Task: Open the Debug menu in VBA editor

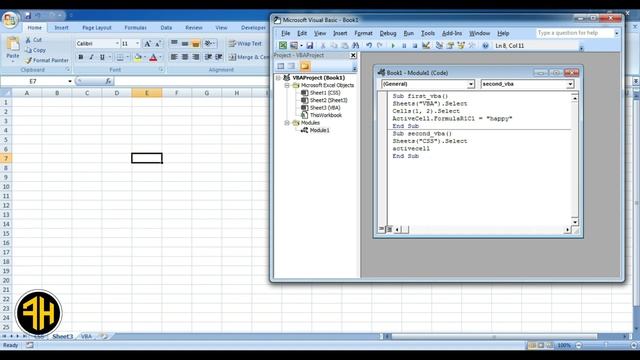Action: tap(388, 33)
